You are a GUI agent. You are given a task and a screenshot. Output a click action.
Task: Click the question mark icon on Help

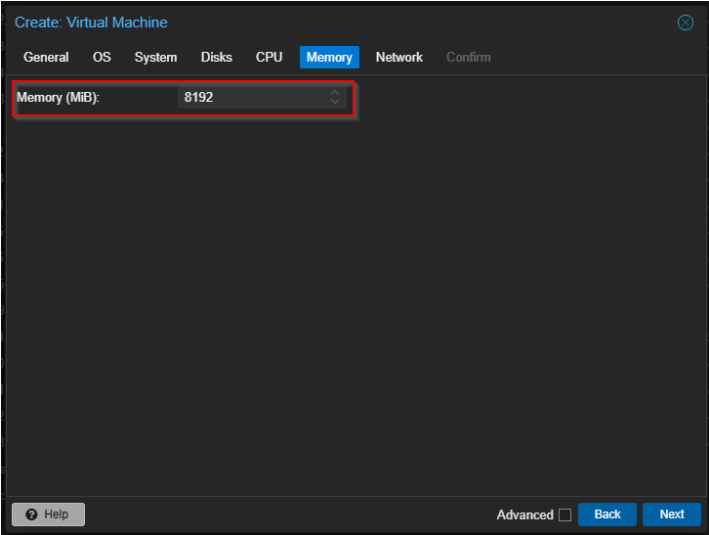(x=31, y=514)
